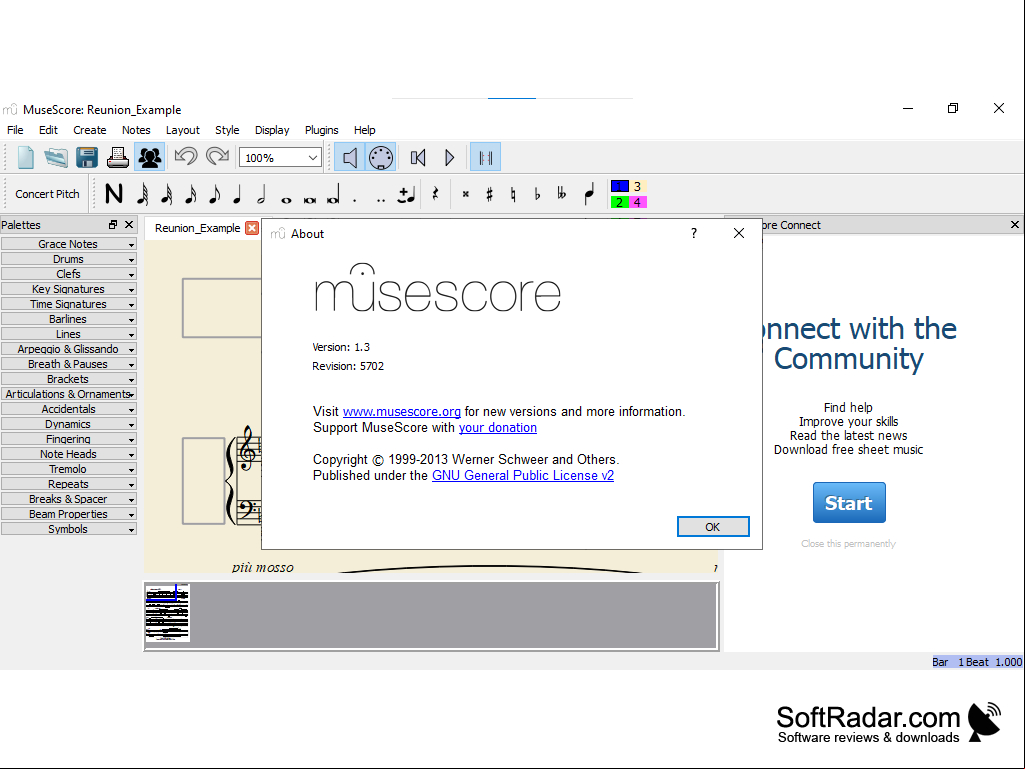The width and height of the screenshot is (1025, 769).
Task: Toggle MIDI input with the round connector icon
Action: click(381, 158)
